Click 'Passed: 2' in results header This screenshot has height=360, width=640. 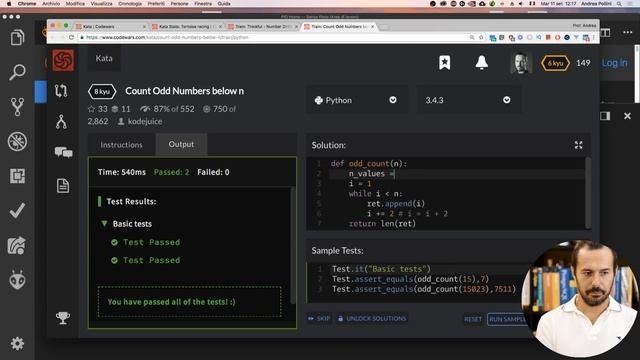(x=171, y=172)
